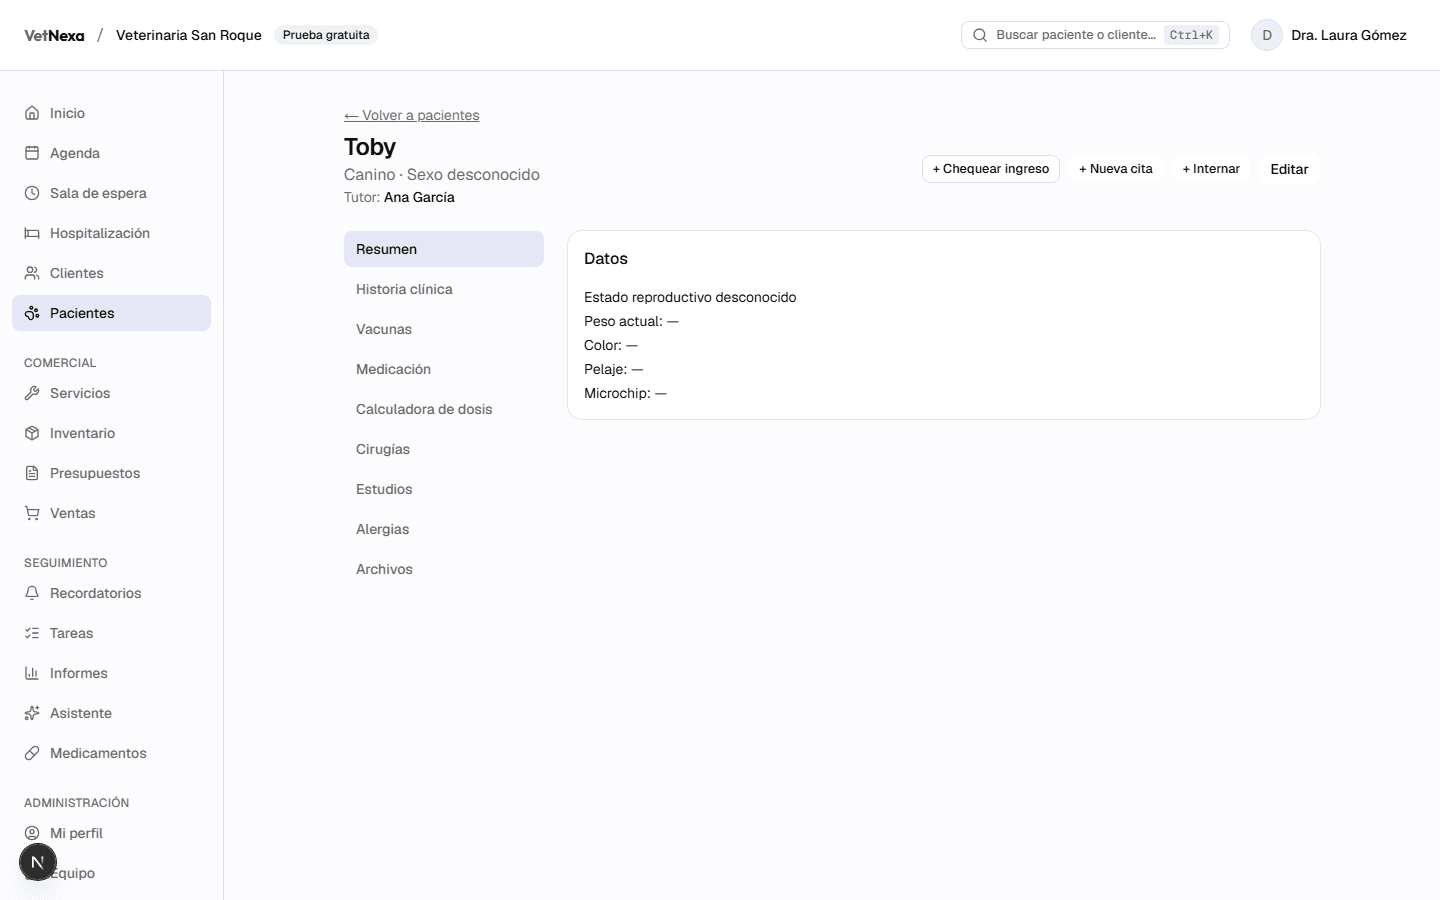Click the Tareas checklist icon
The height and width of the screenshot is (900, 1440).
click(x=32, y=633)
